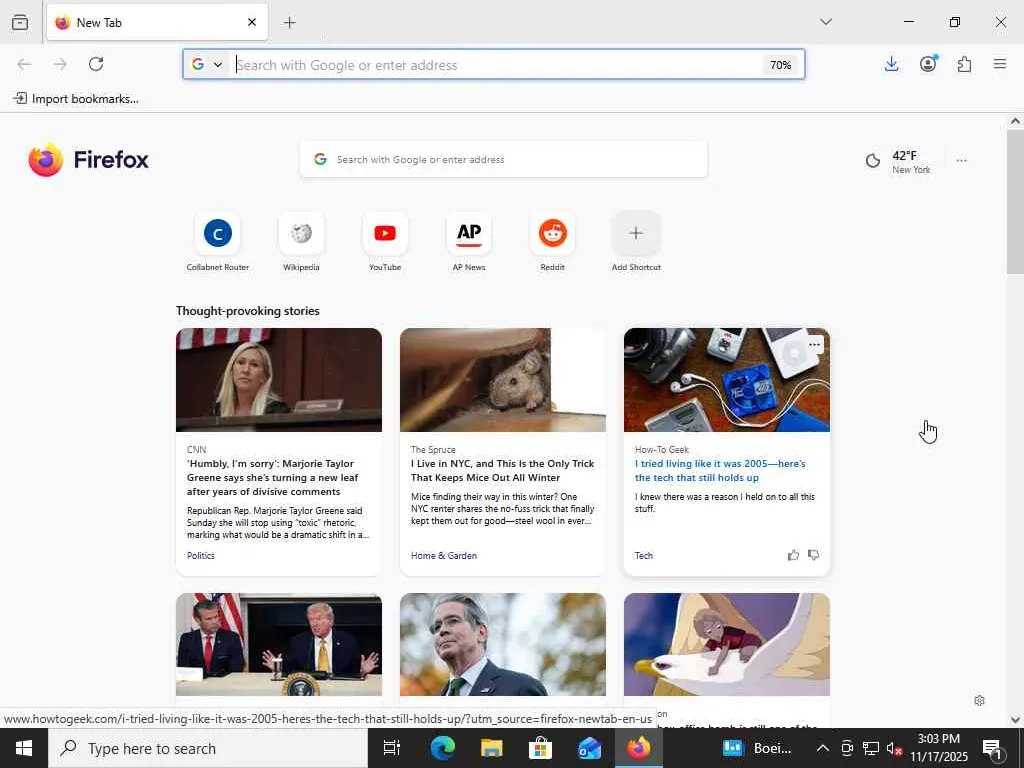Open the AP News shortcut
1024x768 pixels.
pos(469,241)
